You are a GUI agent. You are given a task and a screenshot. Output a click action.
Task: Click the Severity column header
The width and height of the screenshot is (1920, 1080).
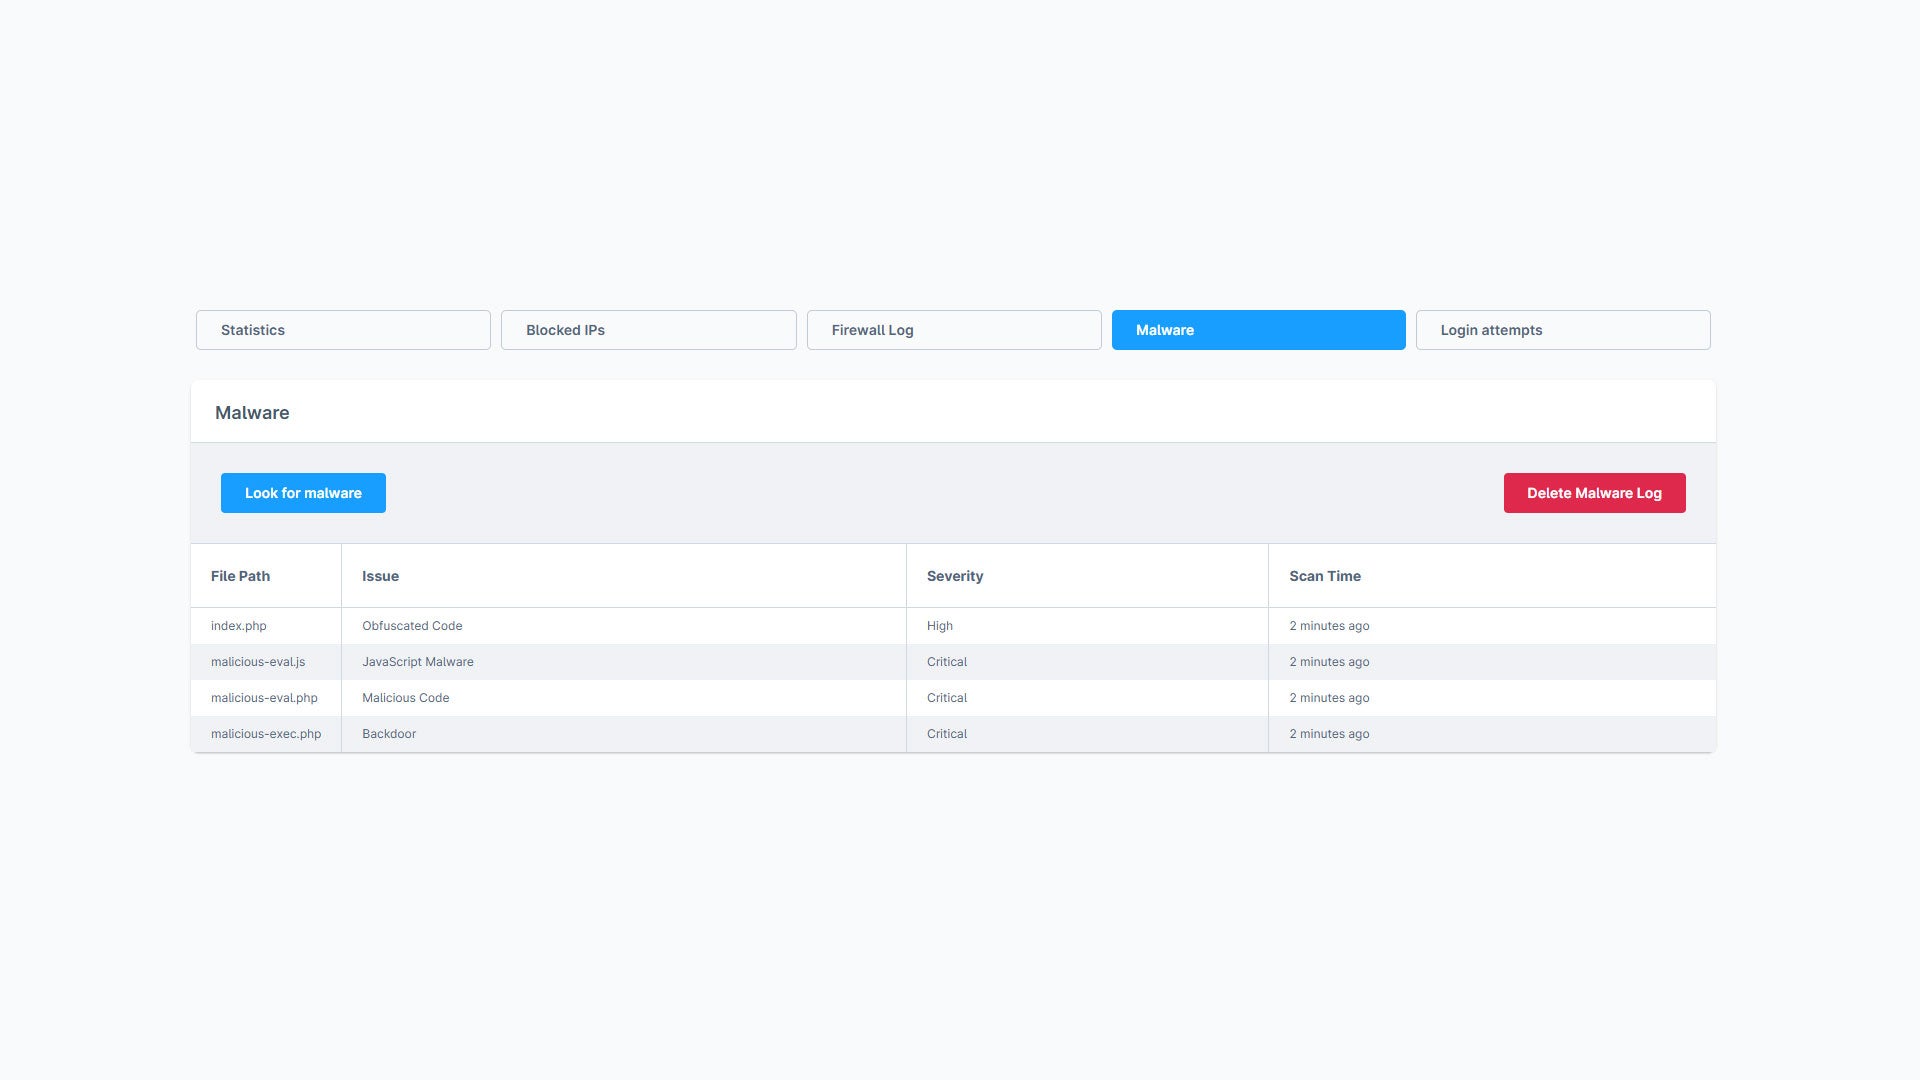955,576
